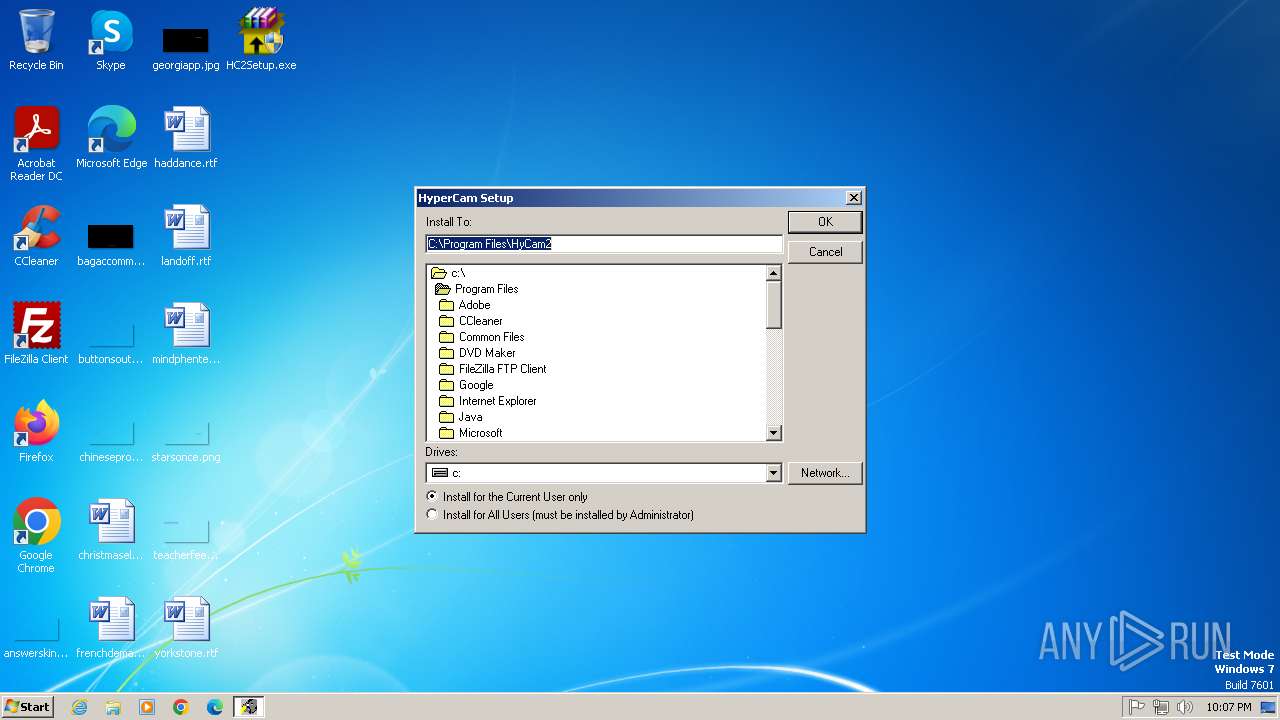Close the HyperCam Setup window

pyautogui.click(x=853, y=198)
